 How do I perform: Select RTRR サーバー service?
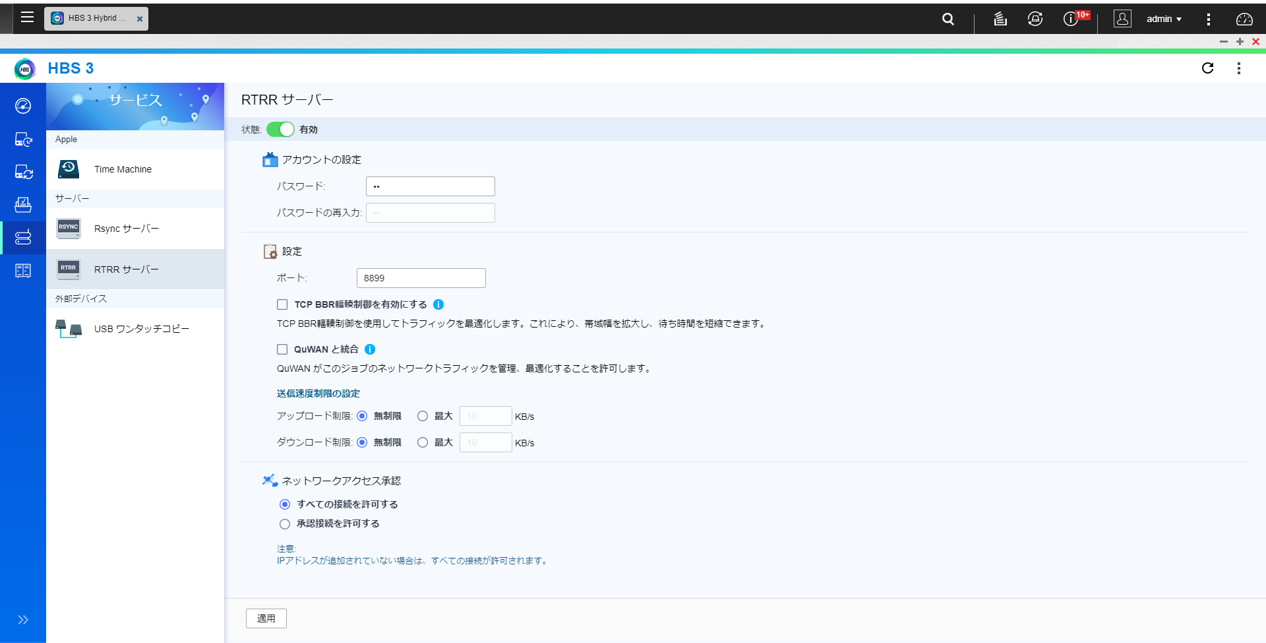(135, 269)
